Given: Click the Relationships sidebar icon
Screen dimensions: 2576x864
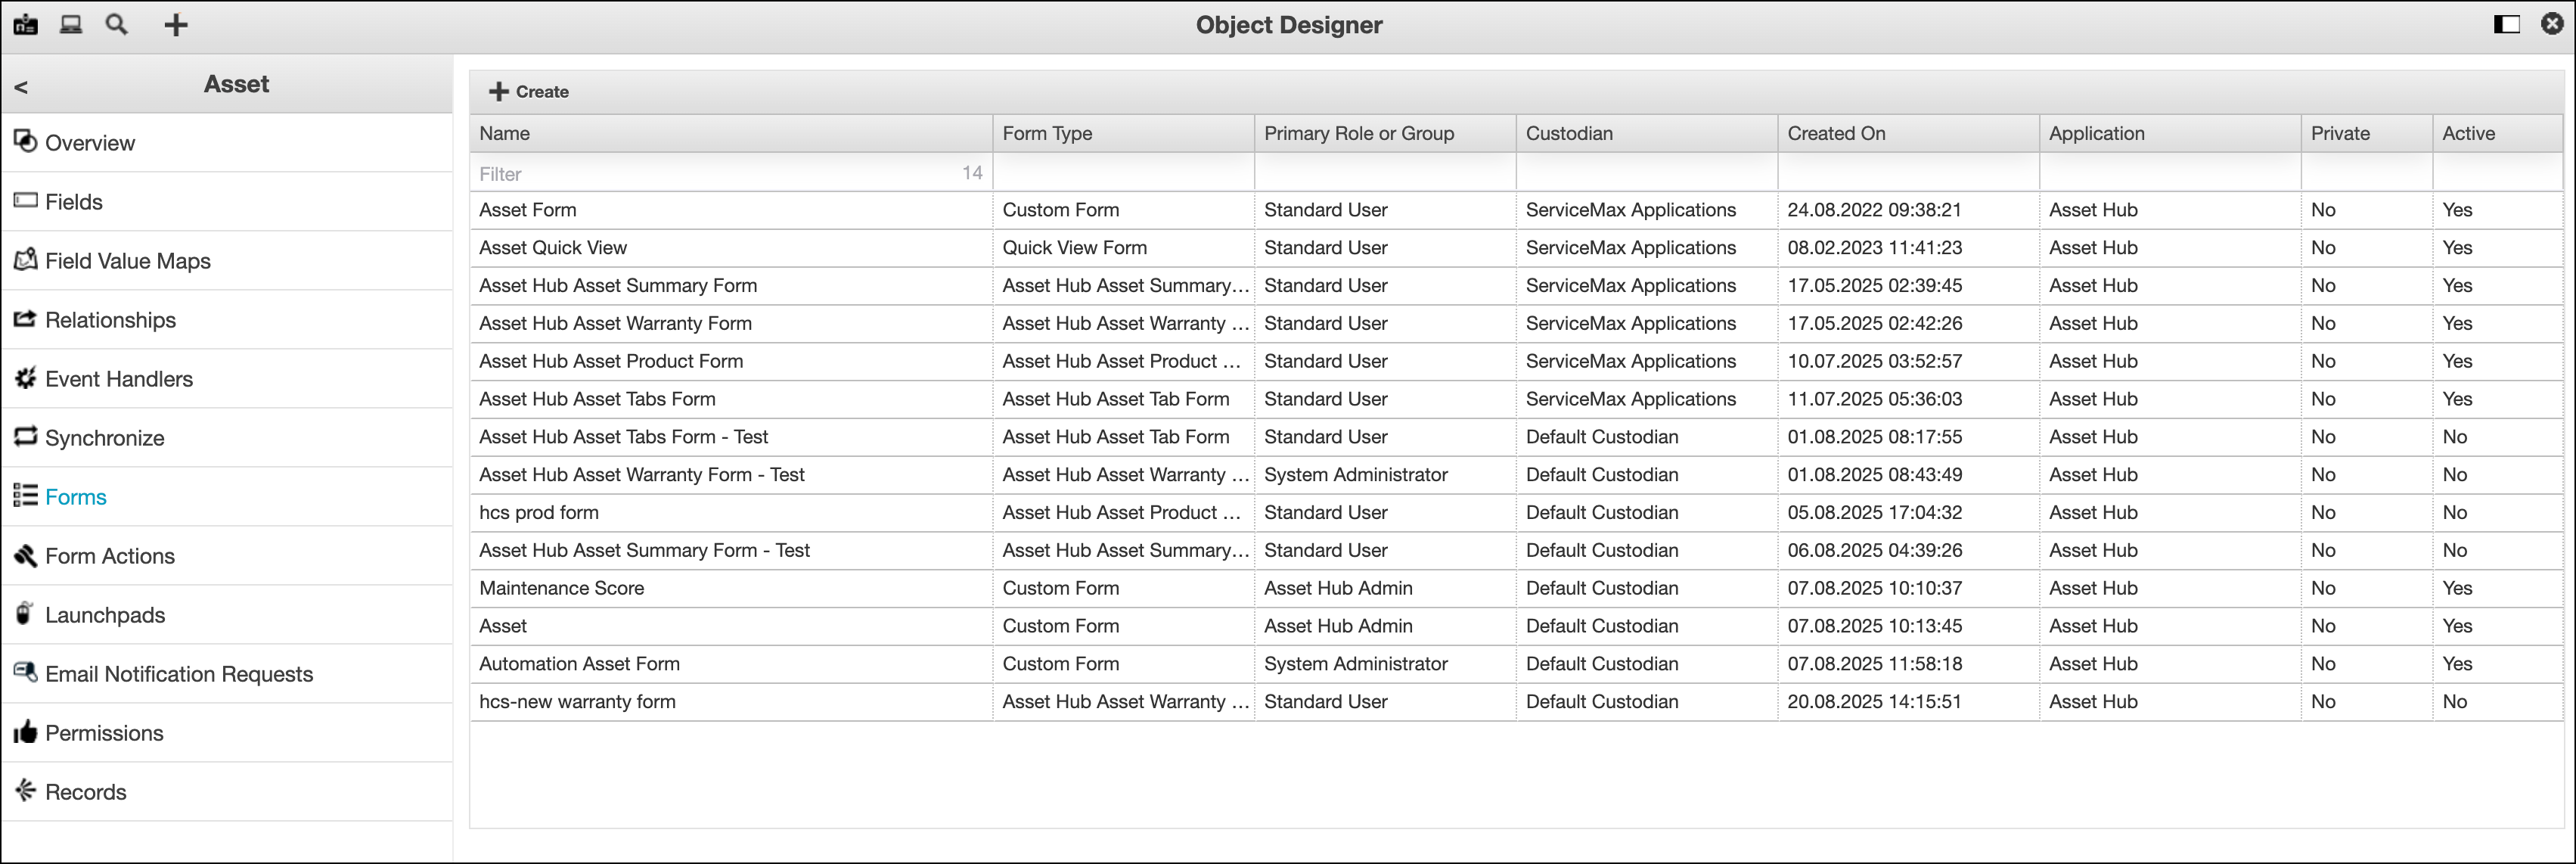Looking at the screenshot, I should 25,318.
